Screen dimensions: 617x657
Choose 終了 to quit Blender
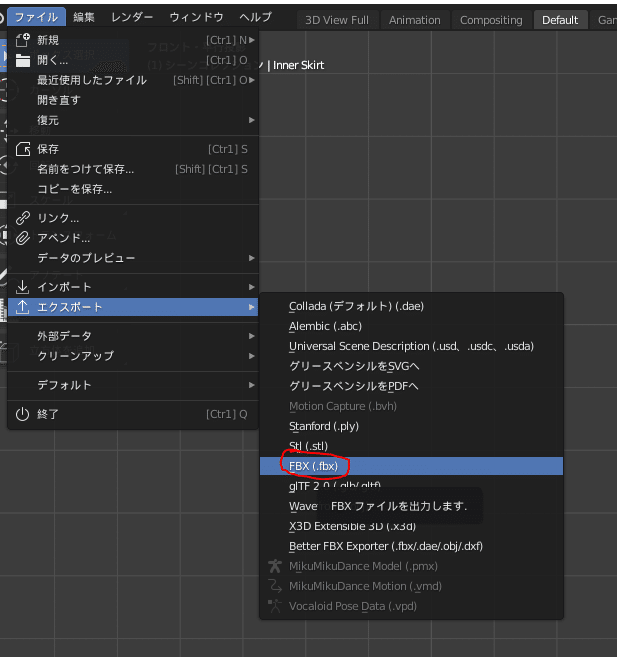pyautogui.click(x=133, y=414)
